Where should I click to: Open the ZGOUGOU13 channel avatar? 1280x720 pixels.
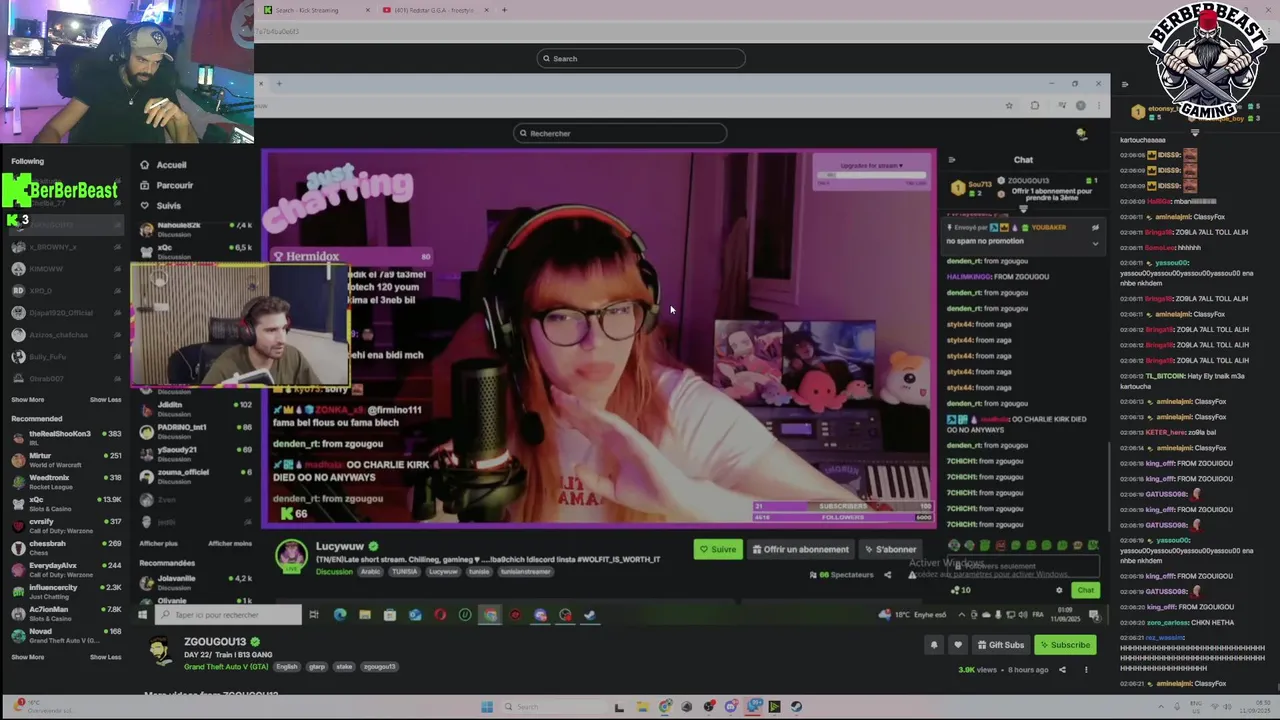pyautogui.click(x=160, y=652)
